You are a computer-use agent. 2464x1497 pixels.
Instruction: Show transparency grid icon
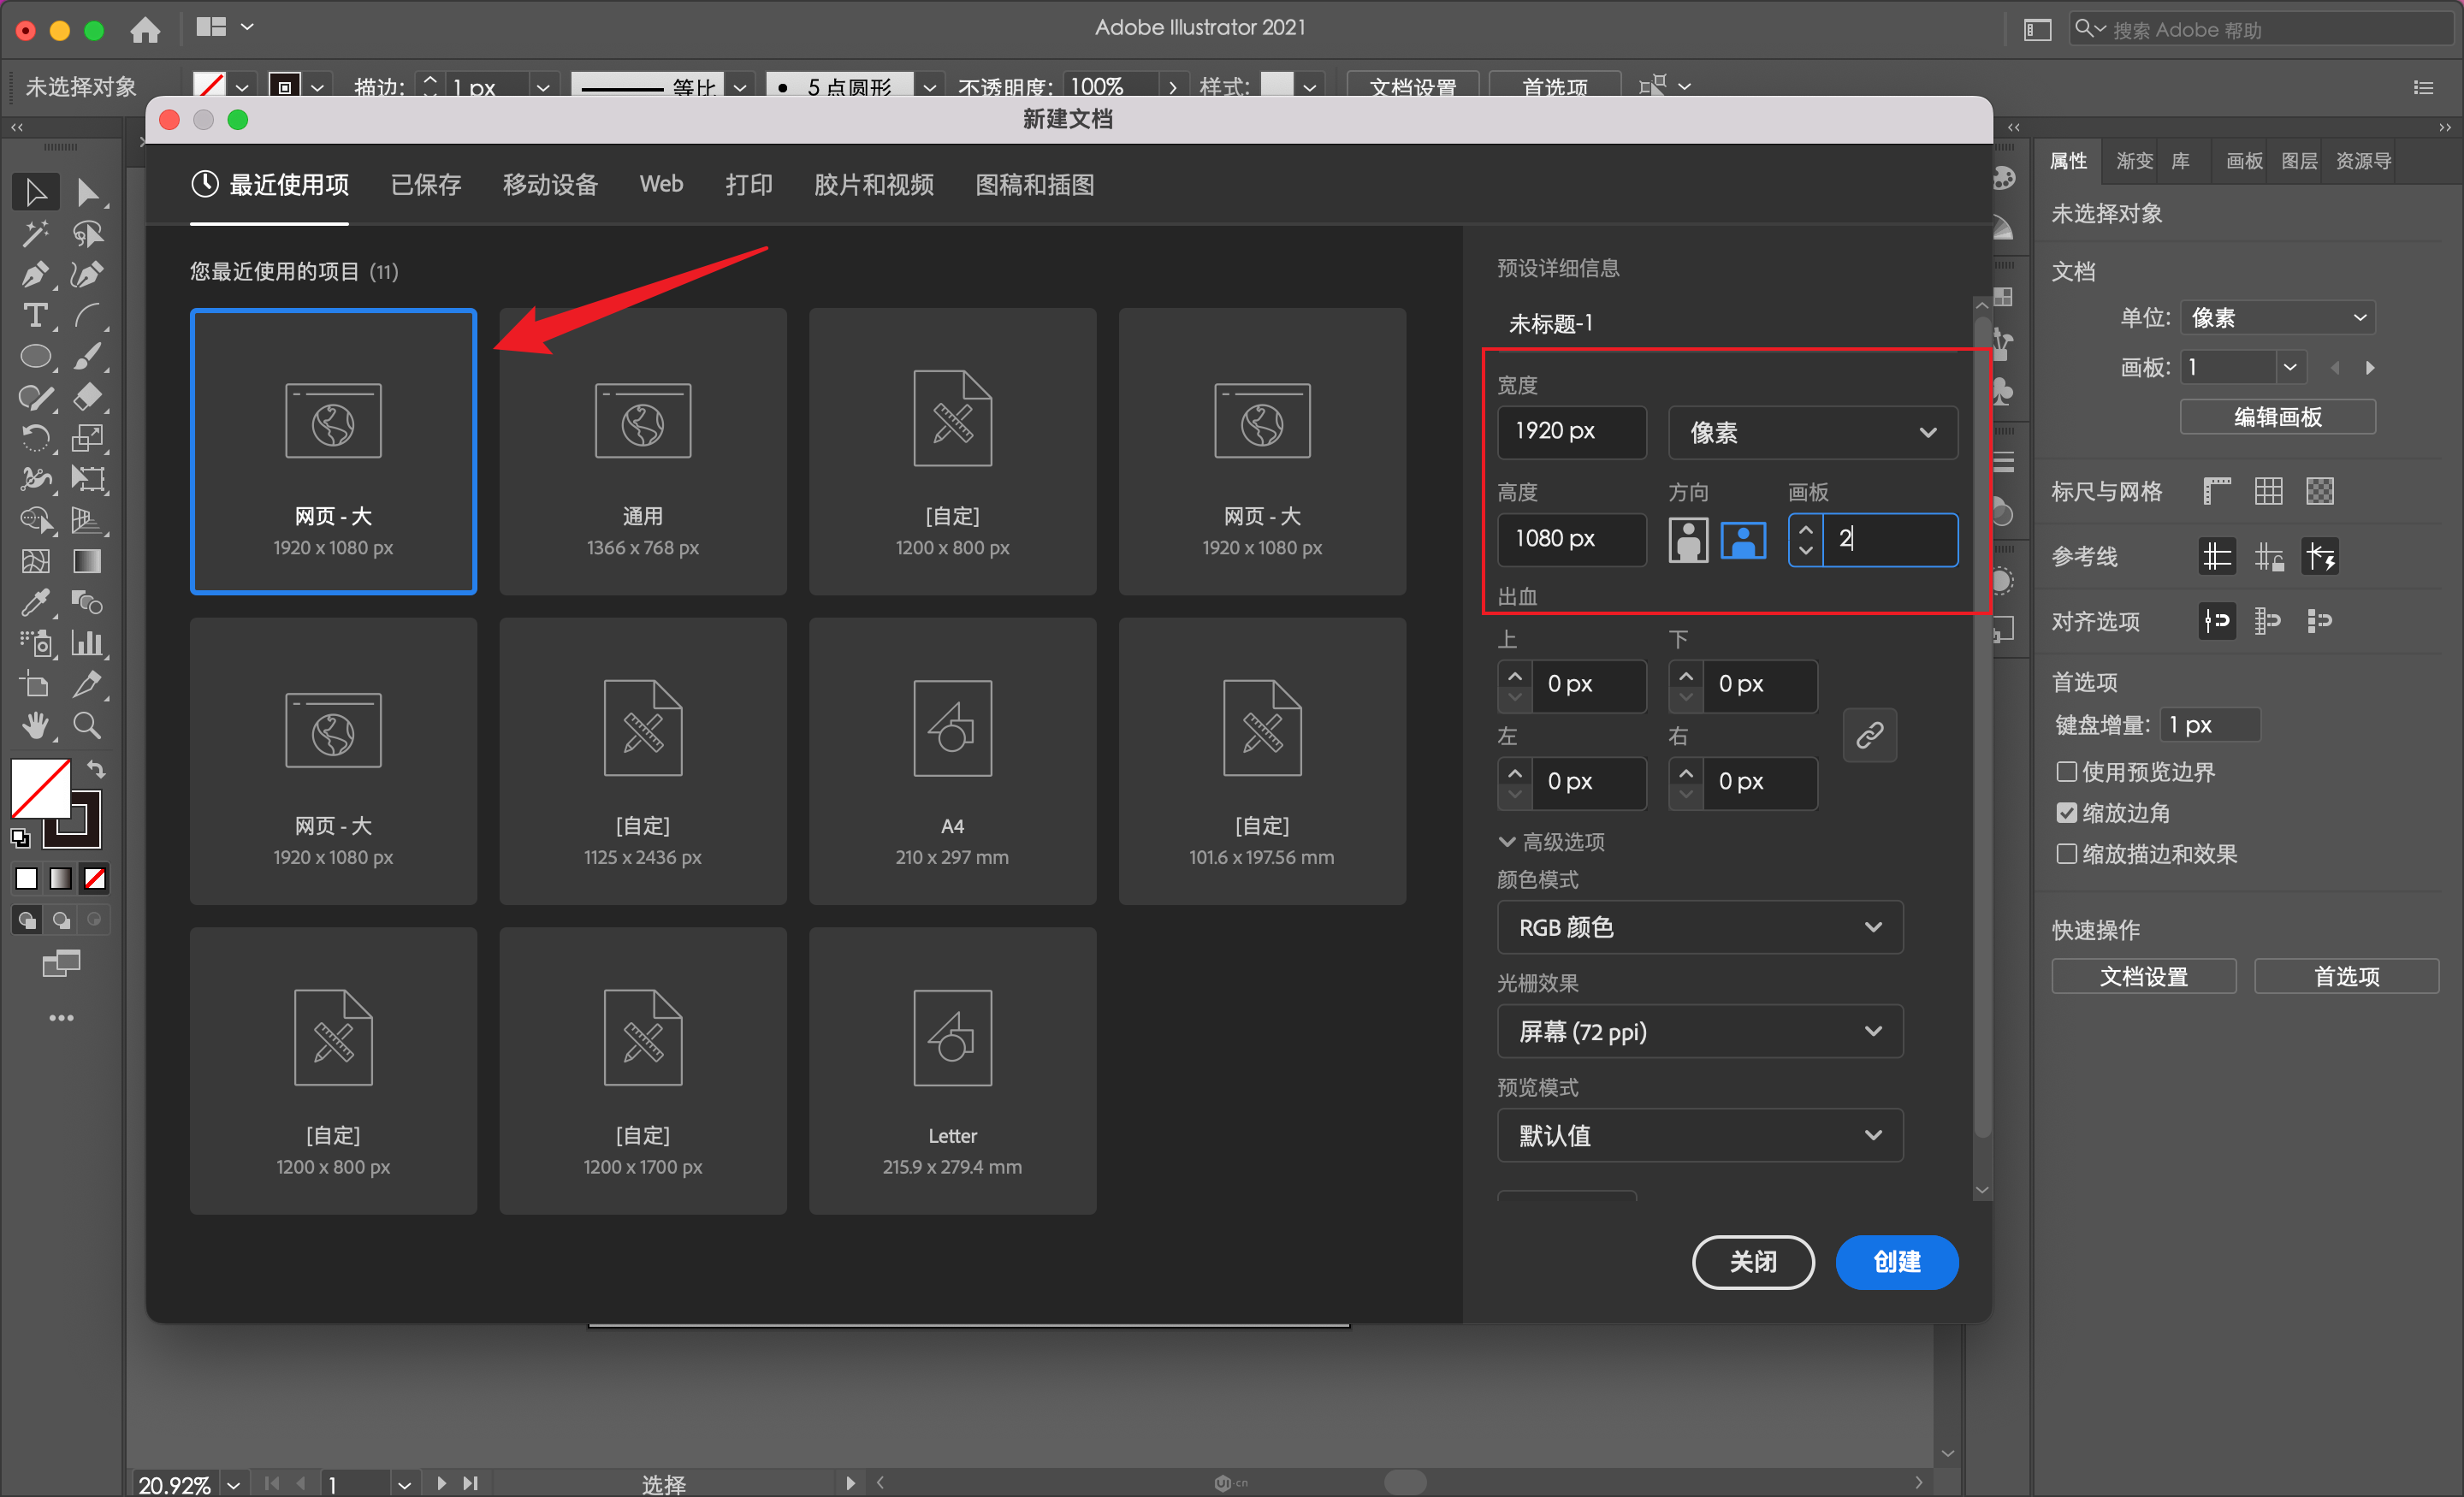[x=2319, y=491]
